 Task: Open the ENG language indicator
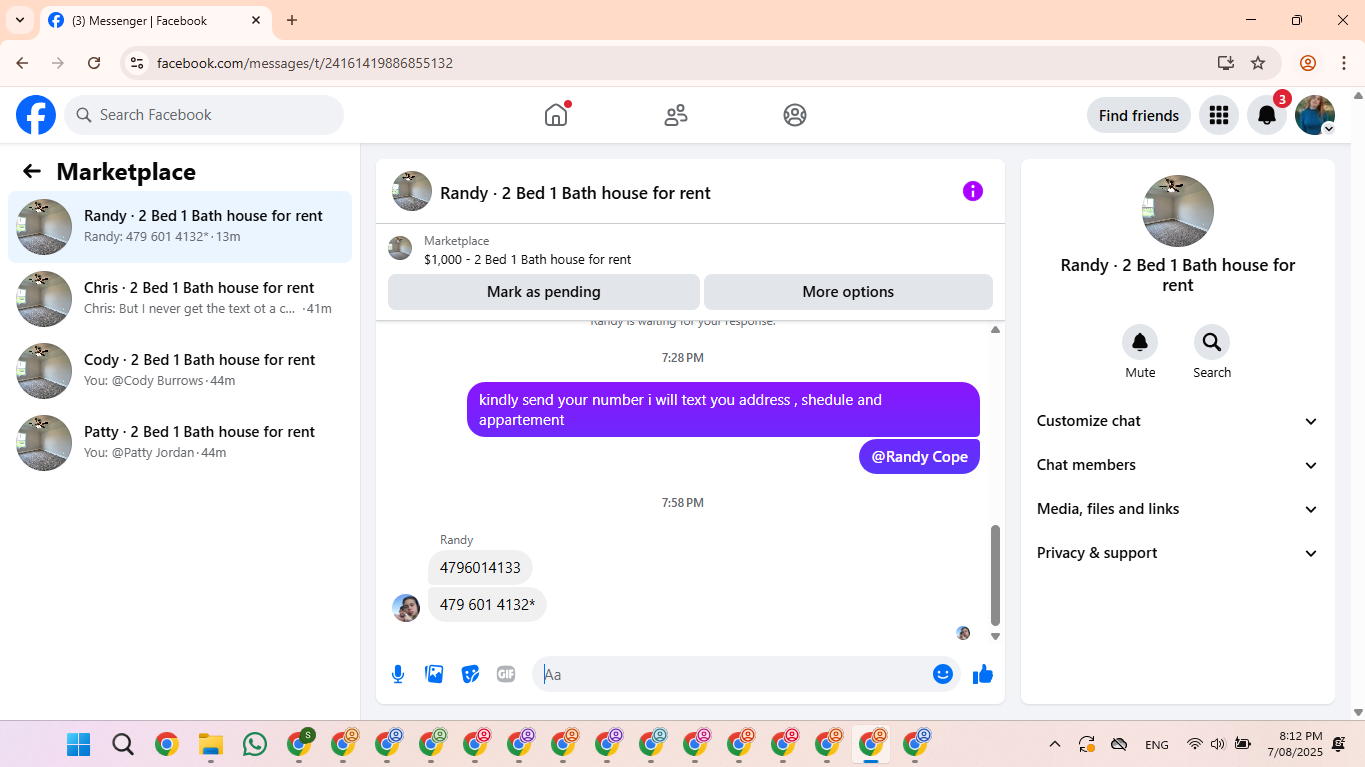coord(1157,744)
